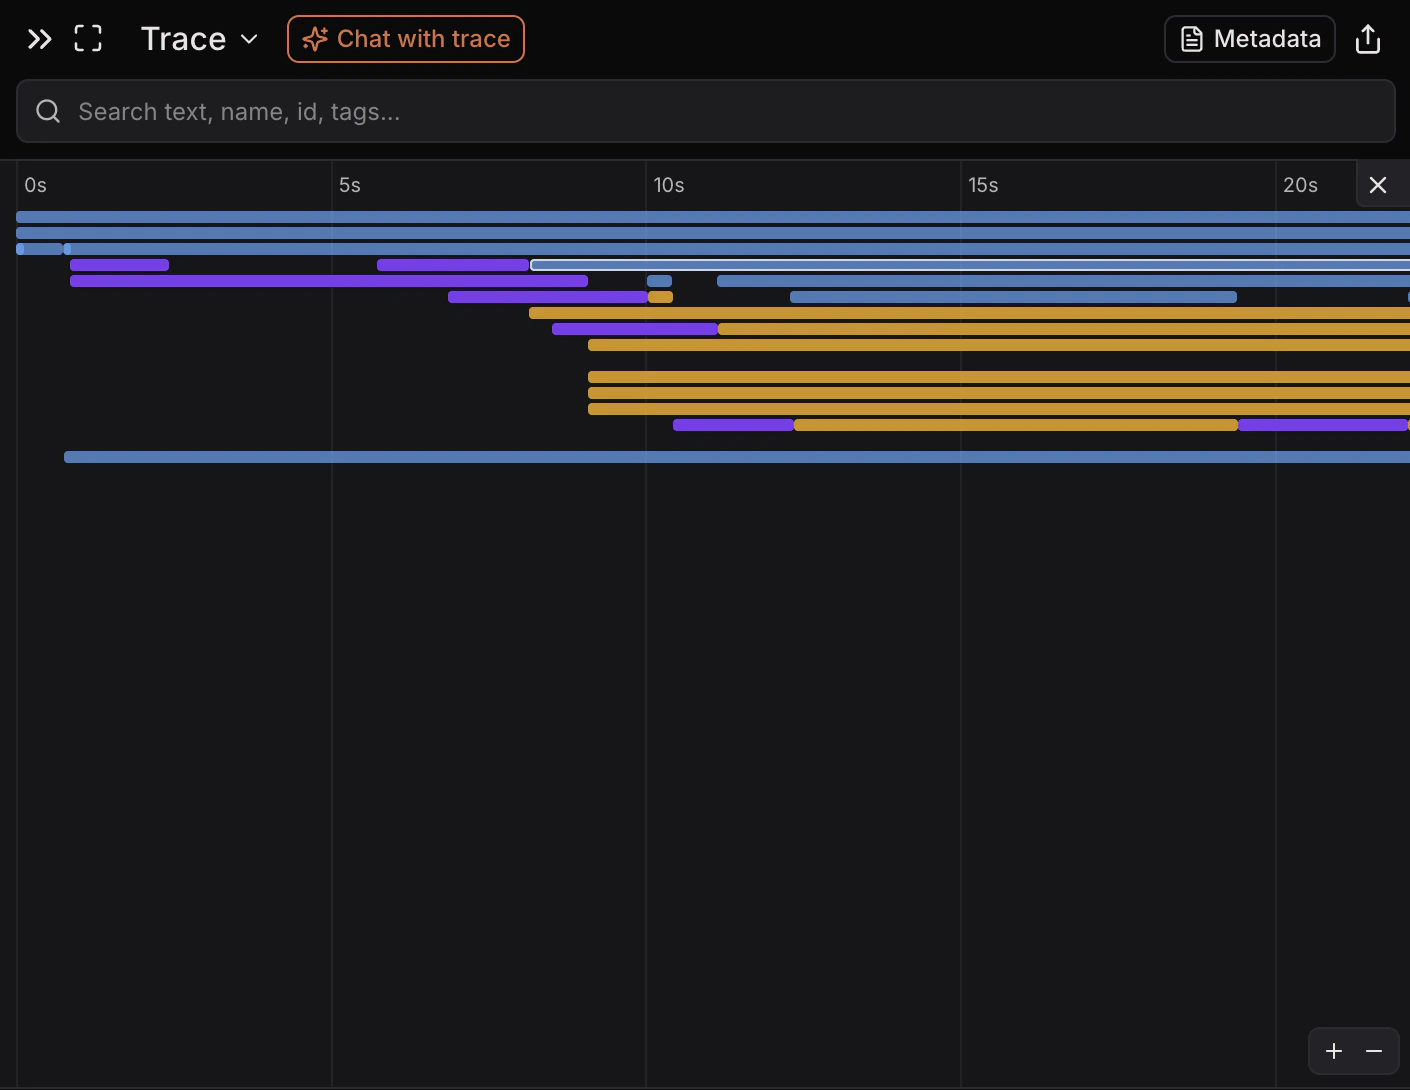Click the document icon next to Metadata
The image size is (1410, 1090).
pyautogui.click(x=1191, y=39)
